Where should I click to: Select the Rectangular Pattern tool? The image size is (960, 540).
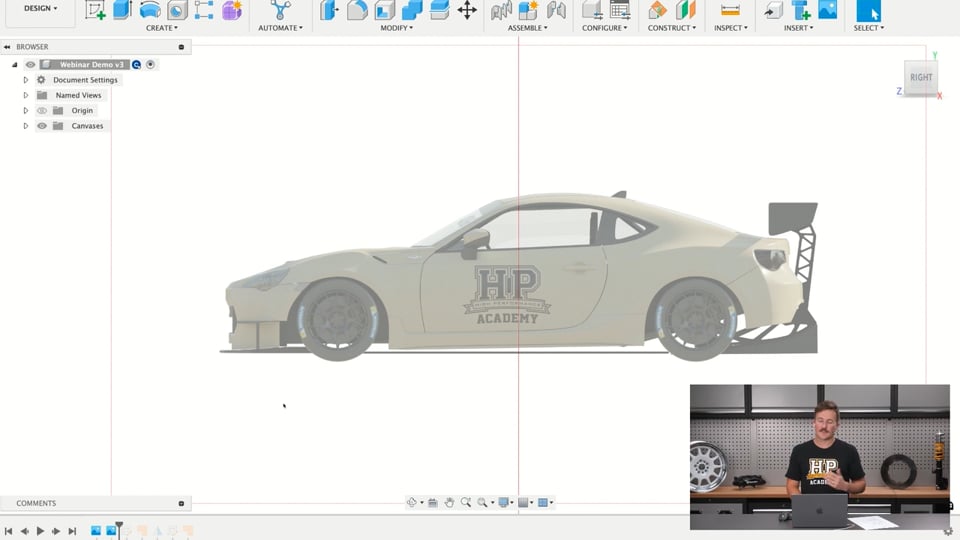pyautogui.click(x=204, y=10)
